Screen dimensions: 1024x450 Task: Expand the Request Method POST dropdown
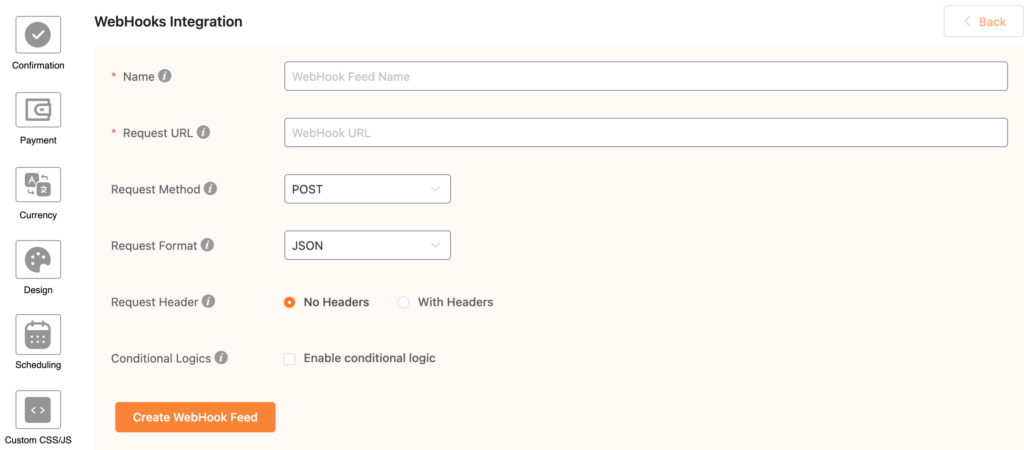tap(367, 189)
